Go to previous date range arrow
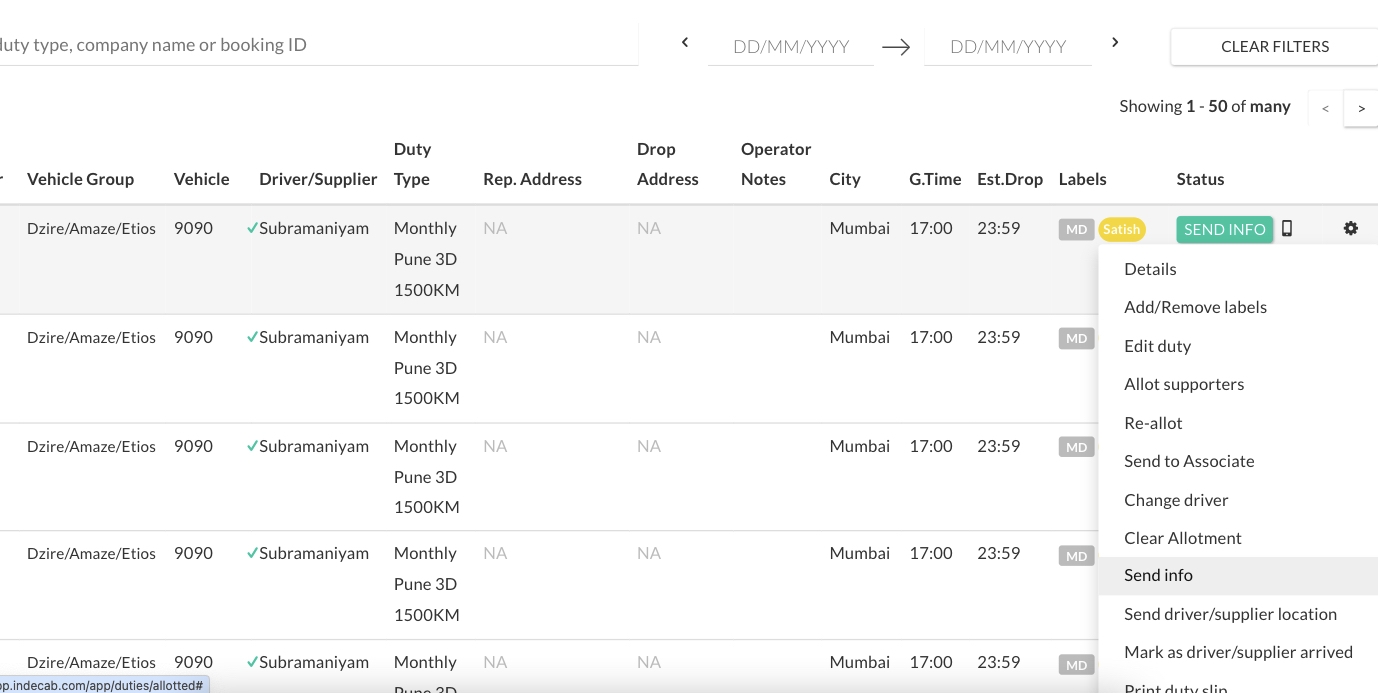This screenshot has width=1378, height=693. [x=685, y=43]
